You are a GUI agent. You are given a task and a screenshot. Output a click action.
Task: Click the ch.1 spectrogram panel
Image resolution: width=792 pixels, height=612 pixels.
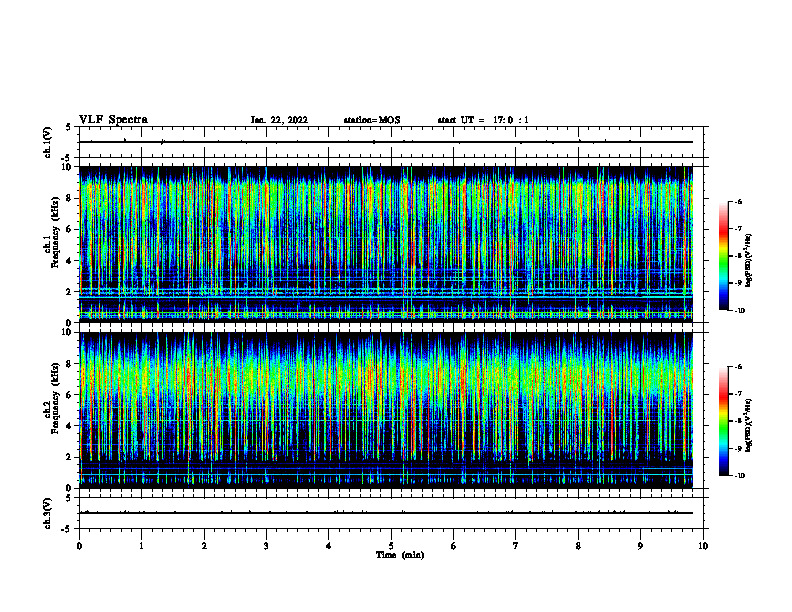(x=386, y=244)
